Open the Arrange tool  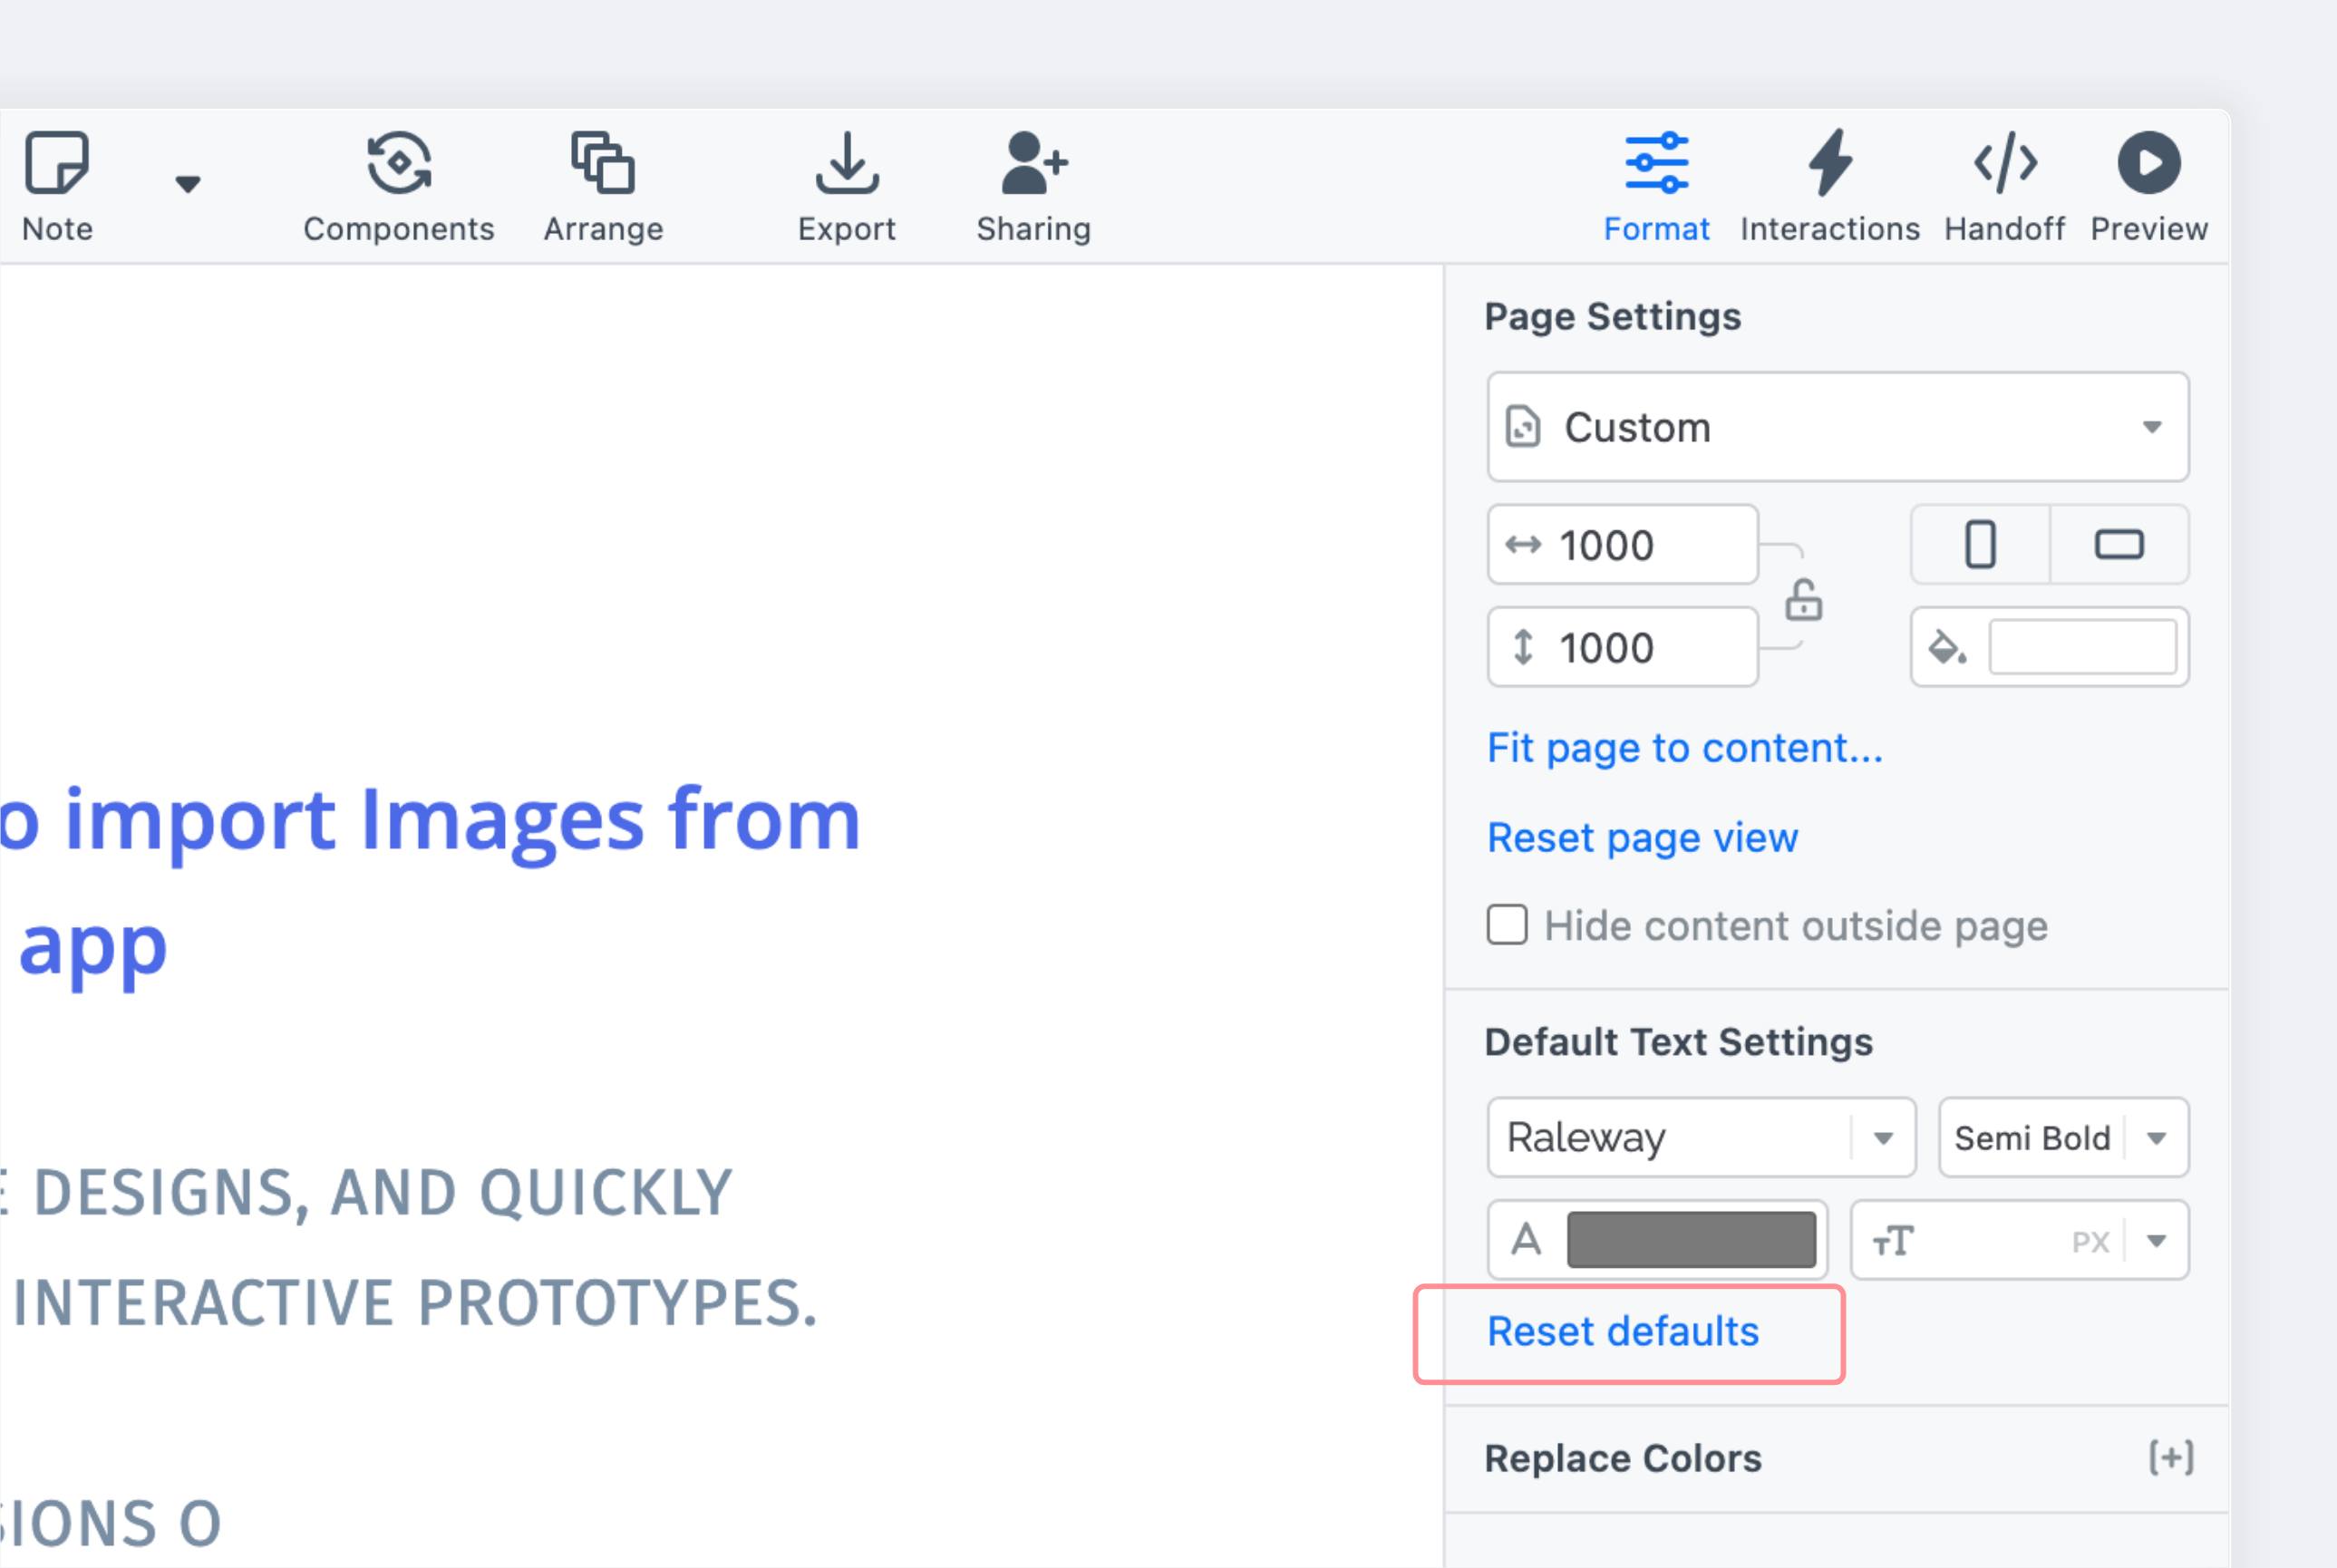tap(603, 163)
